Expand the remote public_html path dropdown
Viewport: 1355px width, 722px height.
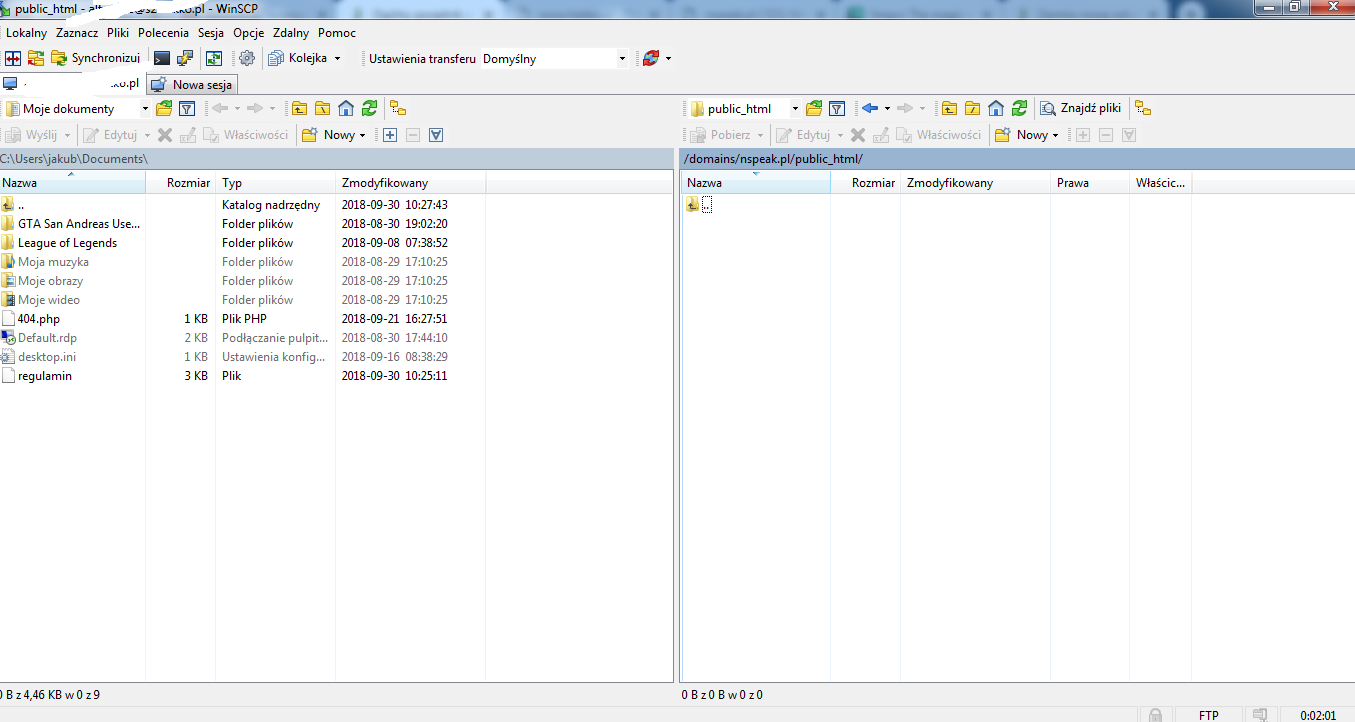(x=795, y=109)
